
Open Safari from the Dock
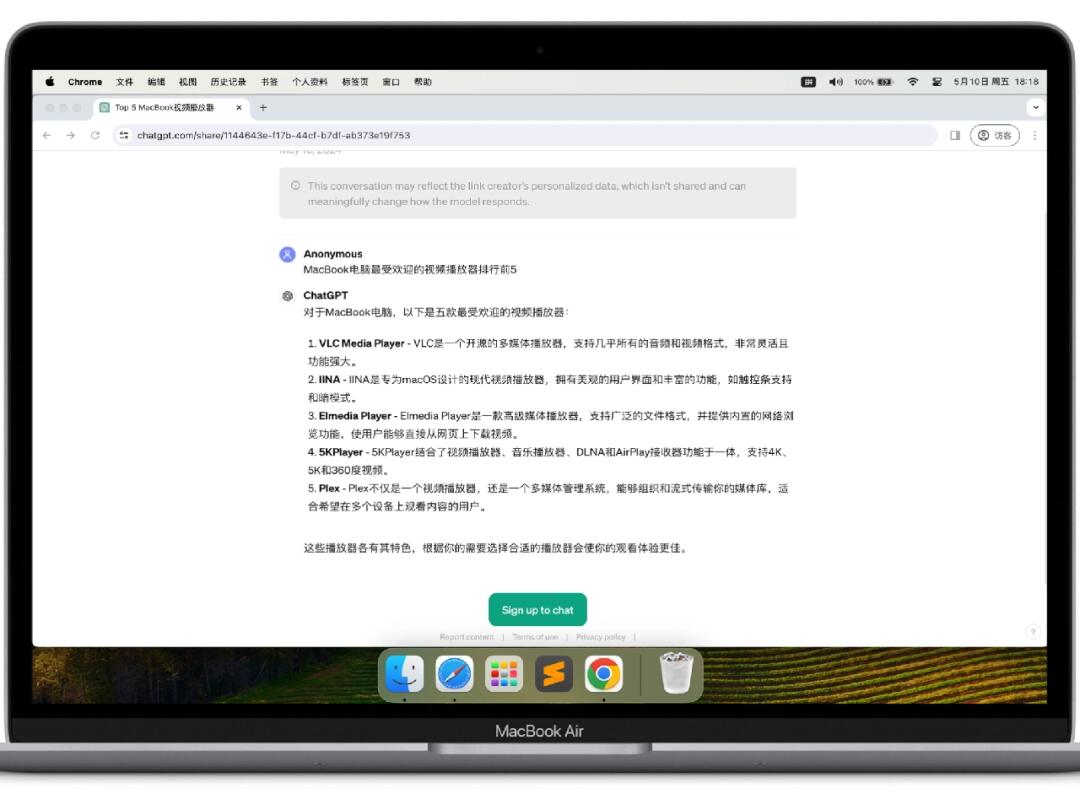(x=455, y=674)
